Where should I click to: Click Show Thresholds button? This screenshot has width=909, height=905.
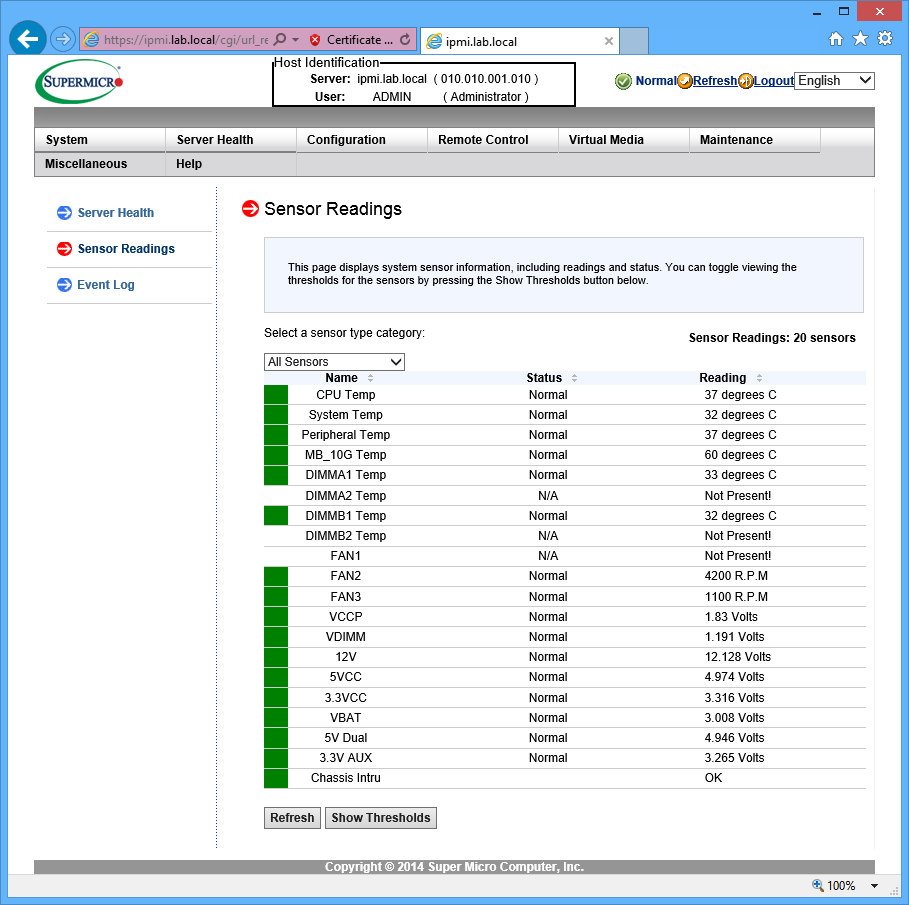pos(381,818)
